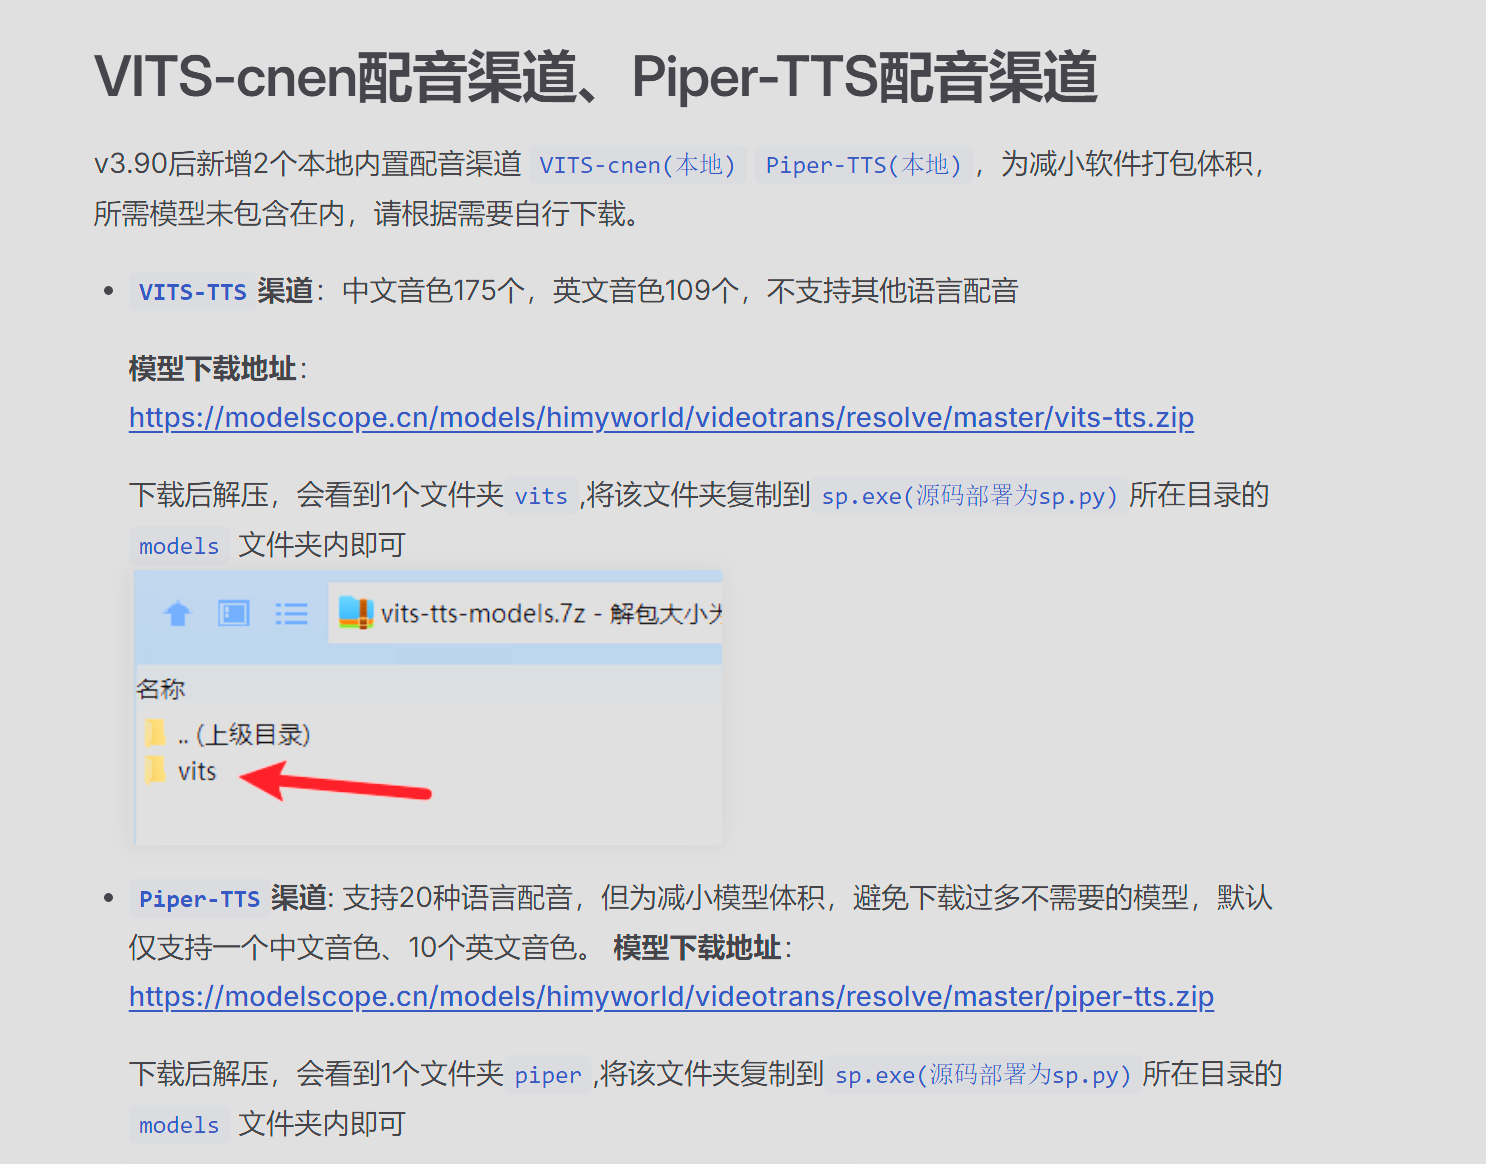Select the vits folder name in archive list
This screenshot has width=1486, height=1164.
point(197,771)
